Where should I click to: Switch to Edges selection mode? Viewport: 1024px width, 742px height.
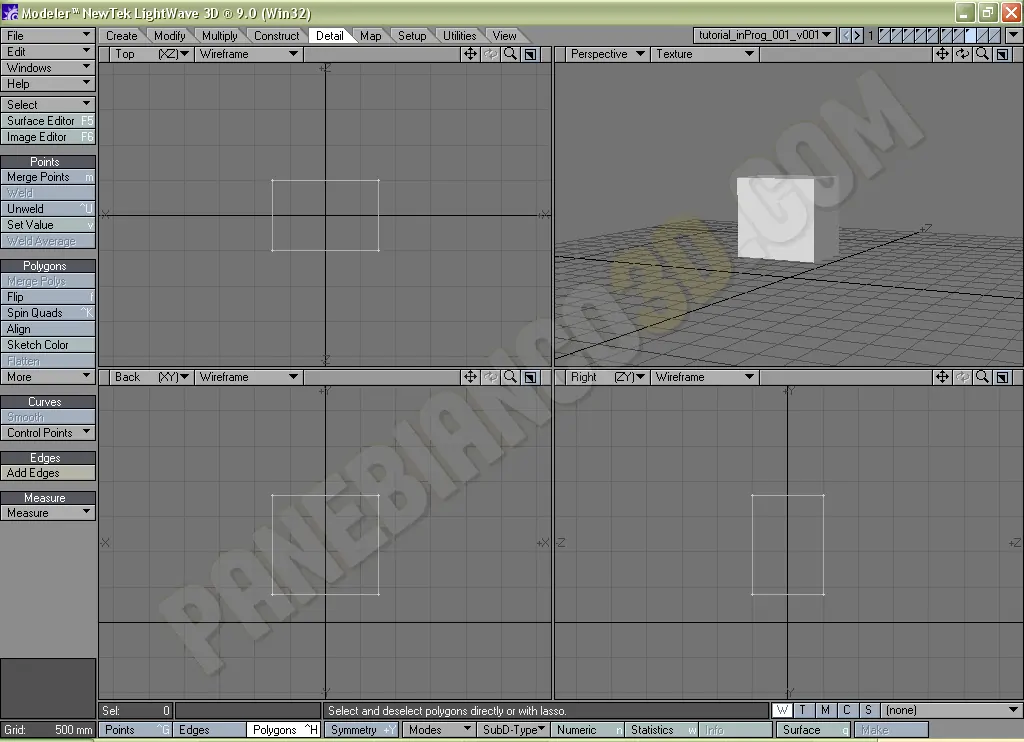pos(209,730)
